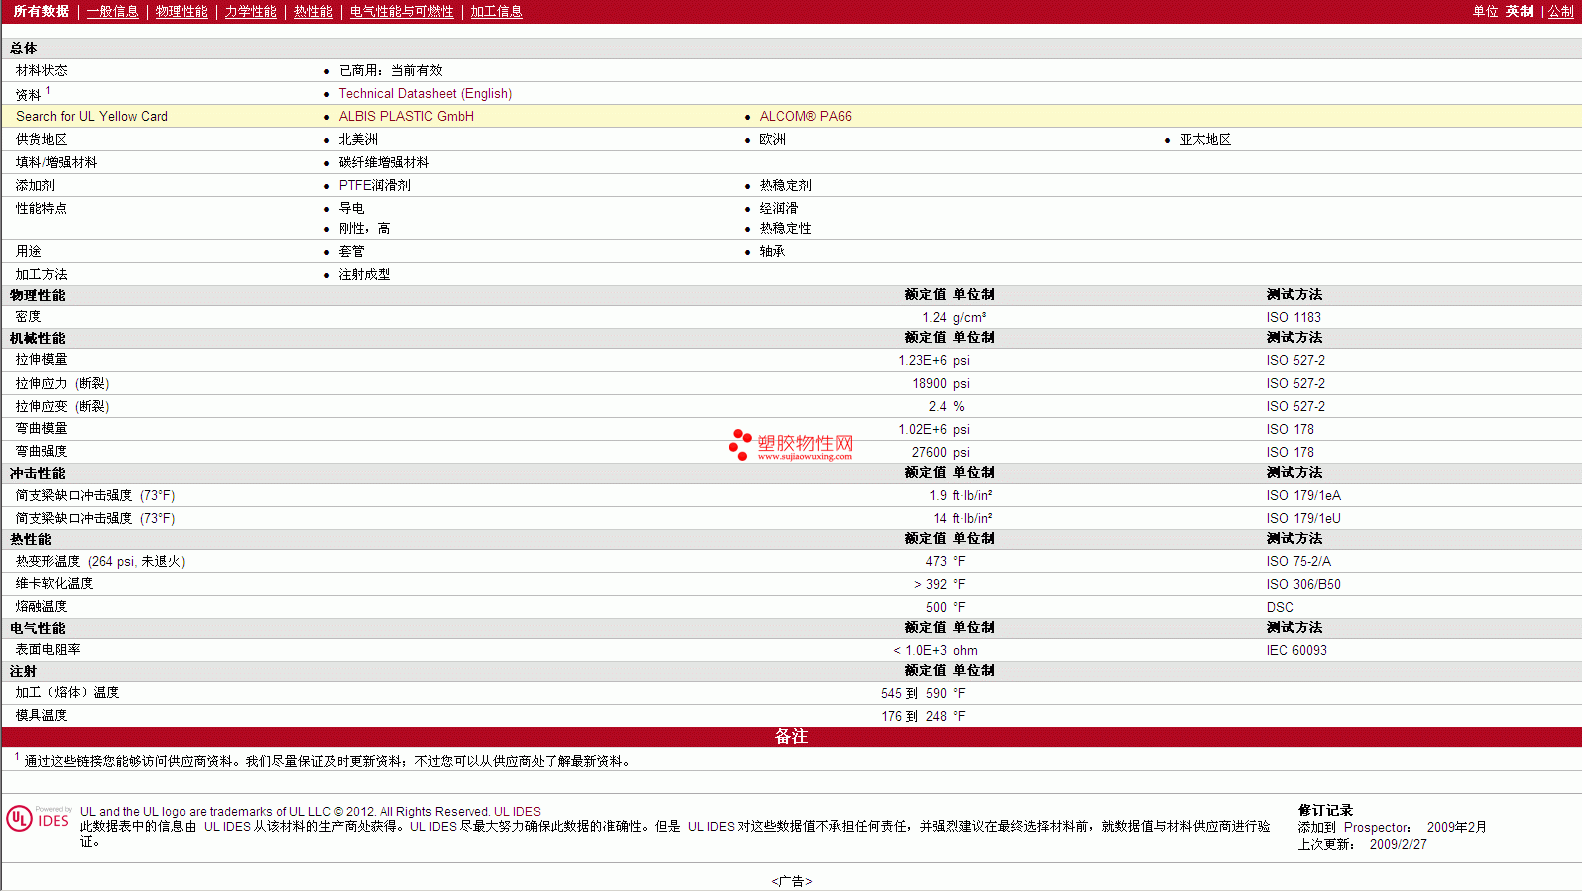Image resolution: width=1582 pixels, height=891 pixels.
Task: Select the 北美洲 availability entry
Action: click(x=358, y=139)
